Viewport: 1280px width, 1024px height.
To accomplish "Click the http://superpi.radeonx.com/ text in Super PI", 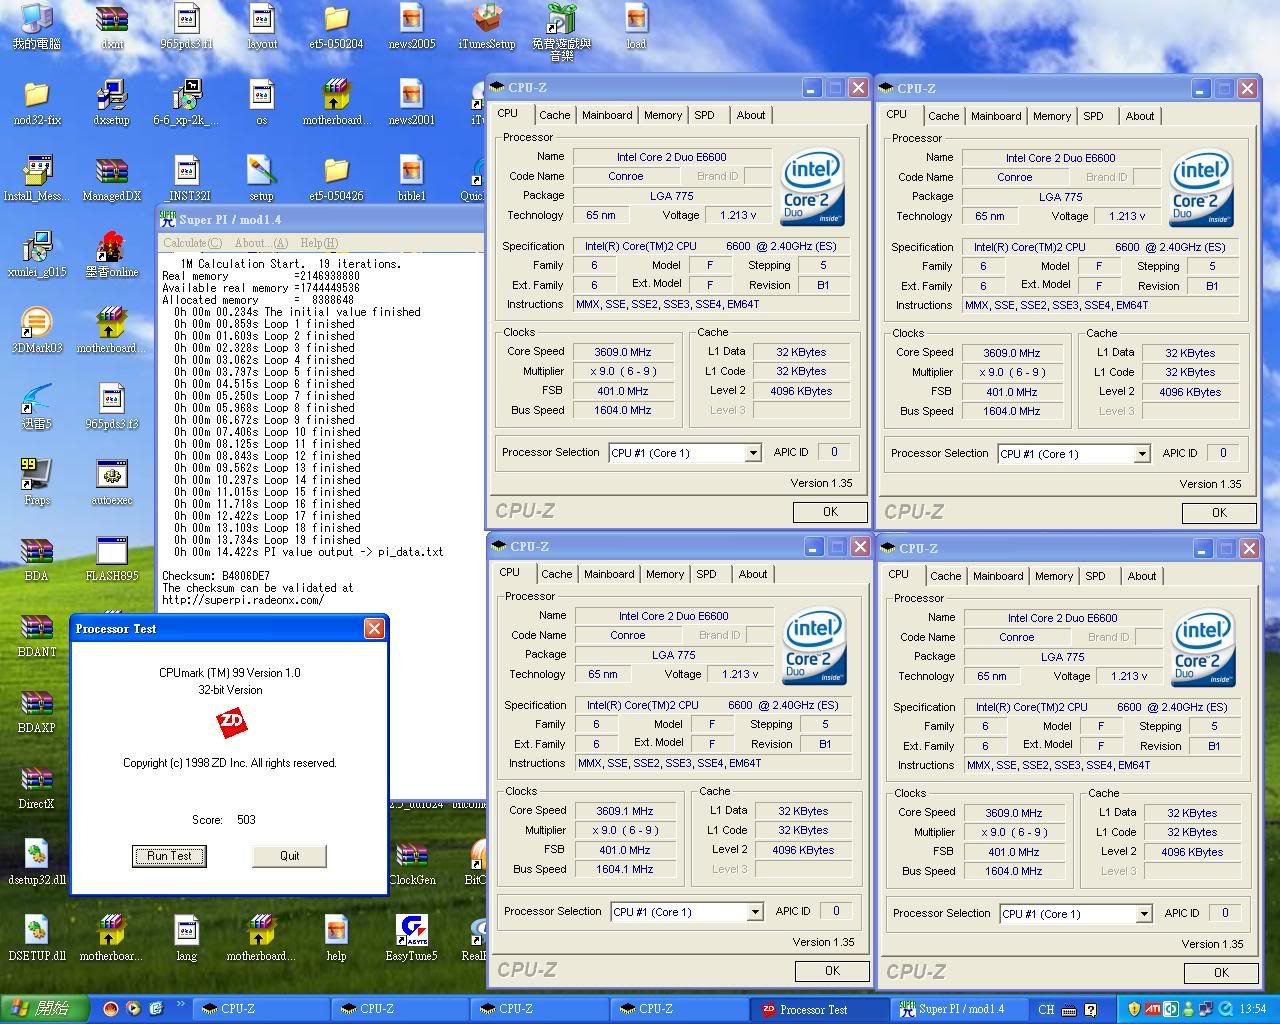I will click(243, 600).
